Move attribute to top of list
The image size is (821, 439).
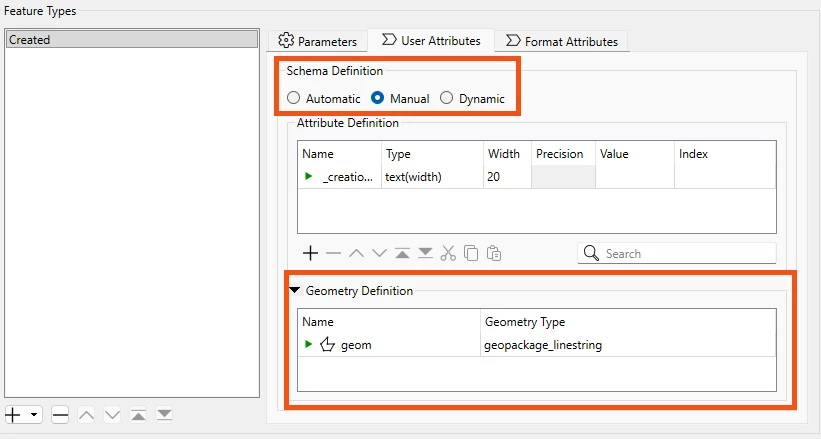(402, 254)
